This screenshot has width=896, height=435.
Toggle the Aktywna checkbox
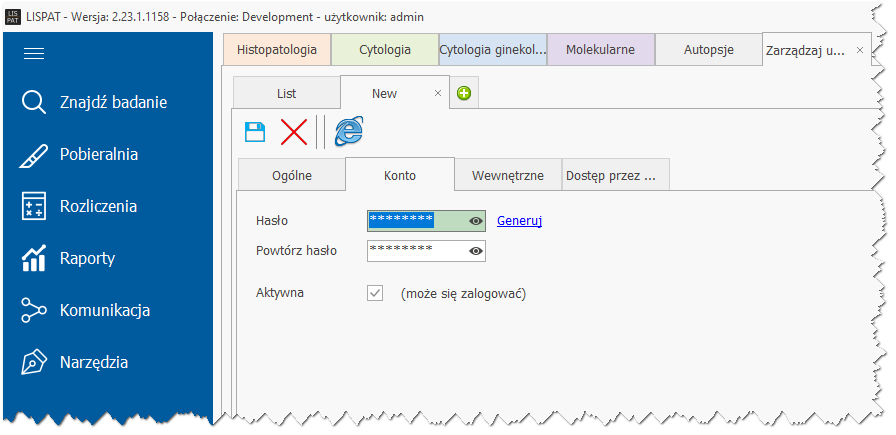pos(376,294)
